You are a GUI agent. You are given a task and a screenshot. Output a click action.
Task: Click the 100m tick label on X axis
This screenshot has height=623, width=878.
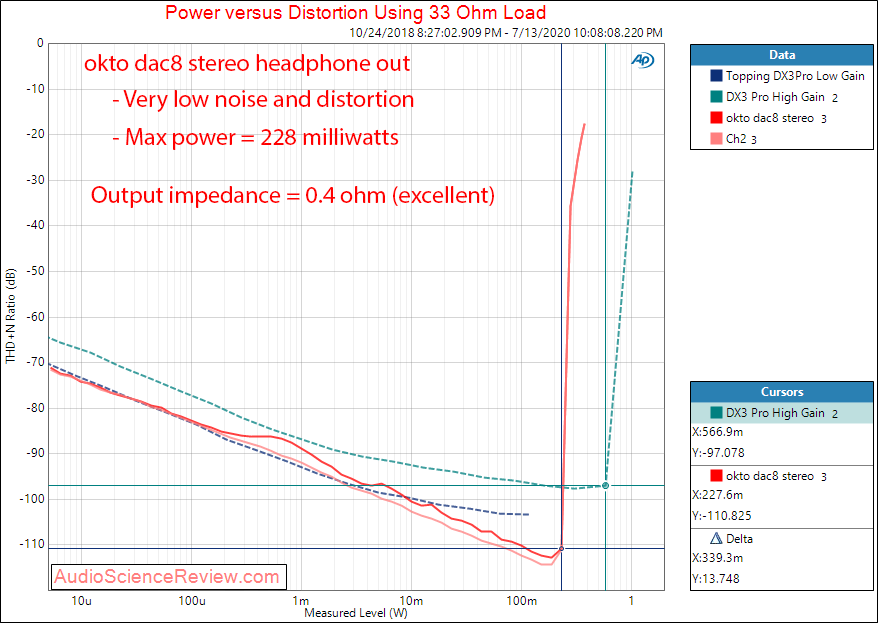coord(521,601)
